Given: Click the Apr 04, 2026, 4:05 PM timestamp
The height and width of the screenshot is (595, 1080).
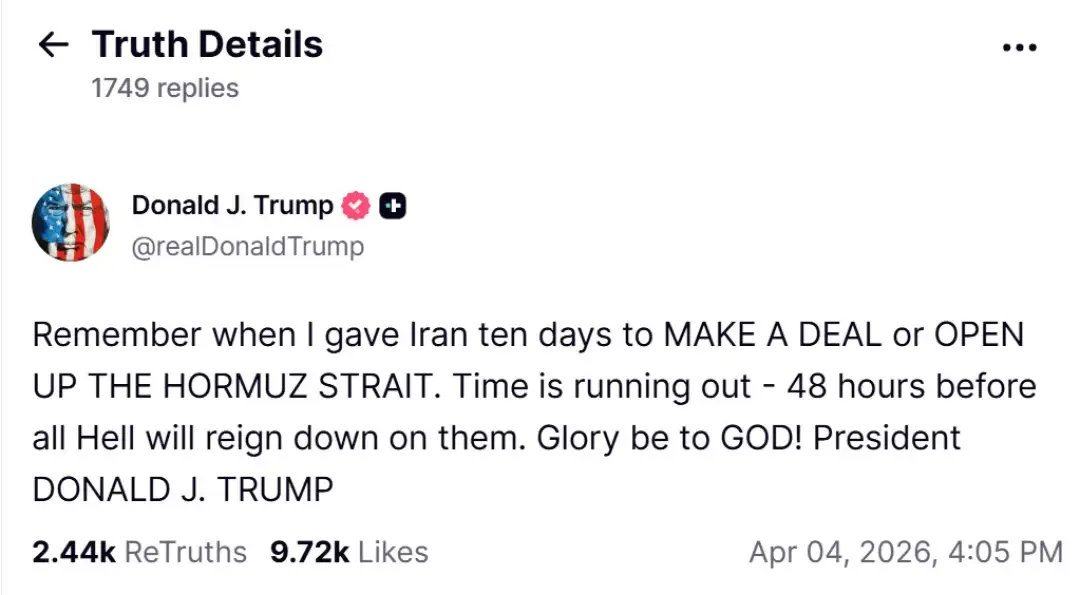Looking at the screenshot, I should coord(905,552).
